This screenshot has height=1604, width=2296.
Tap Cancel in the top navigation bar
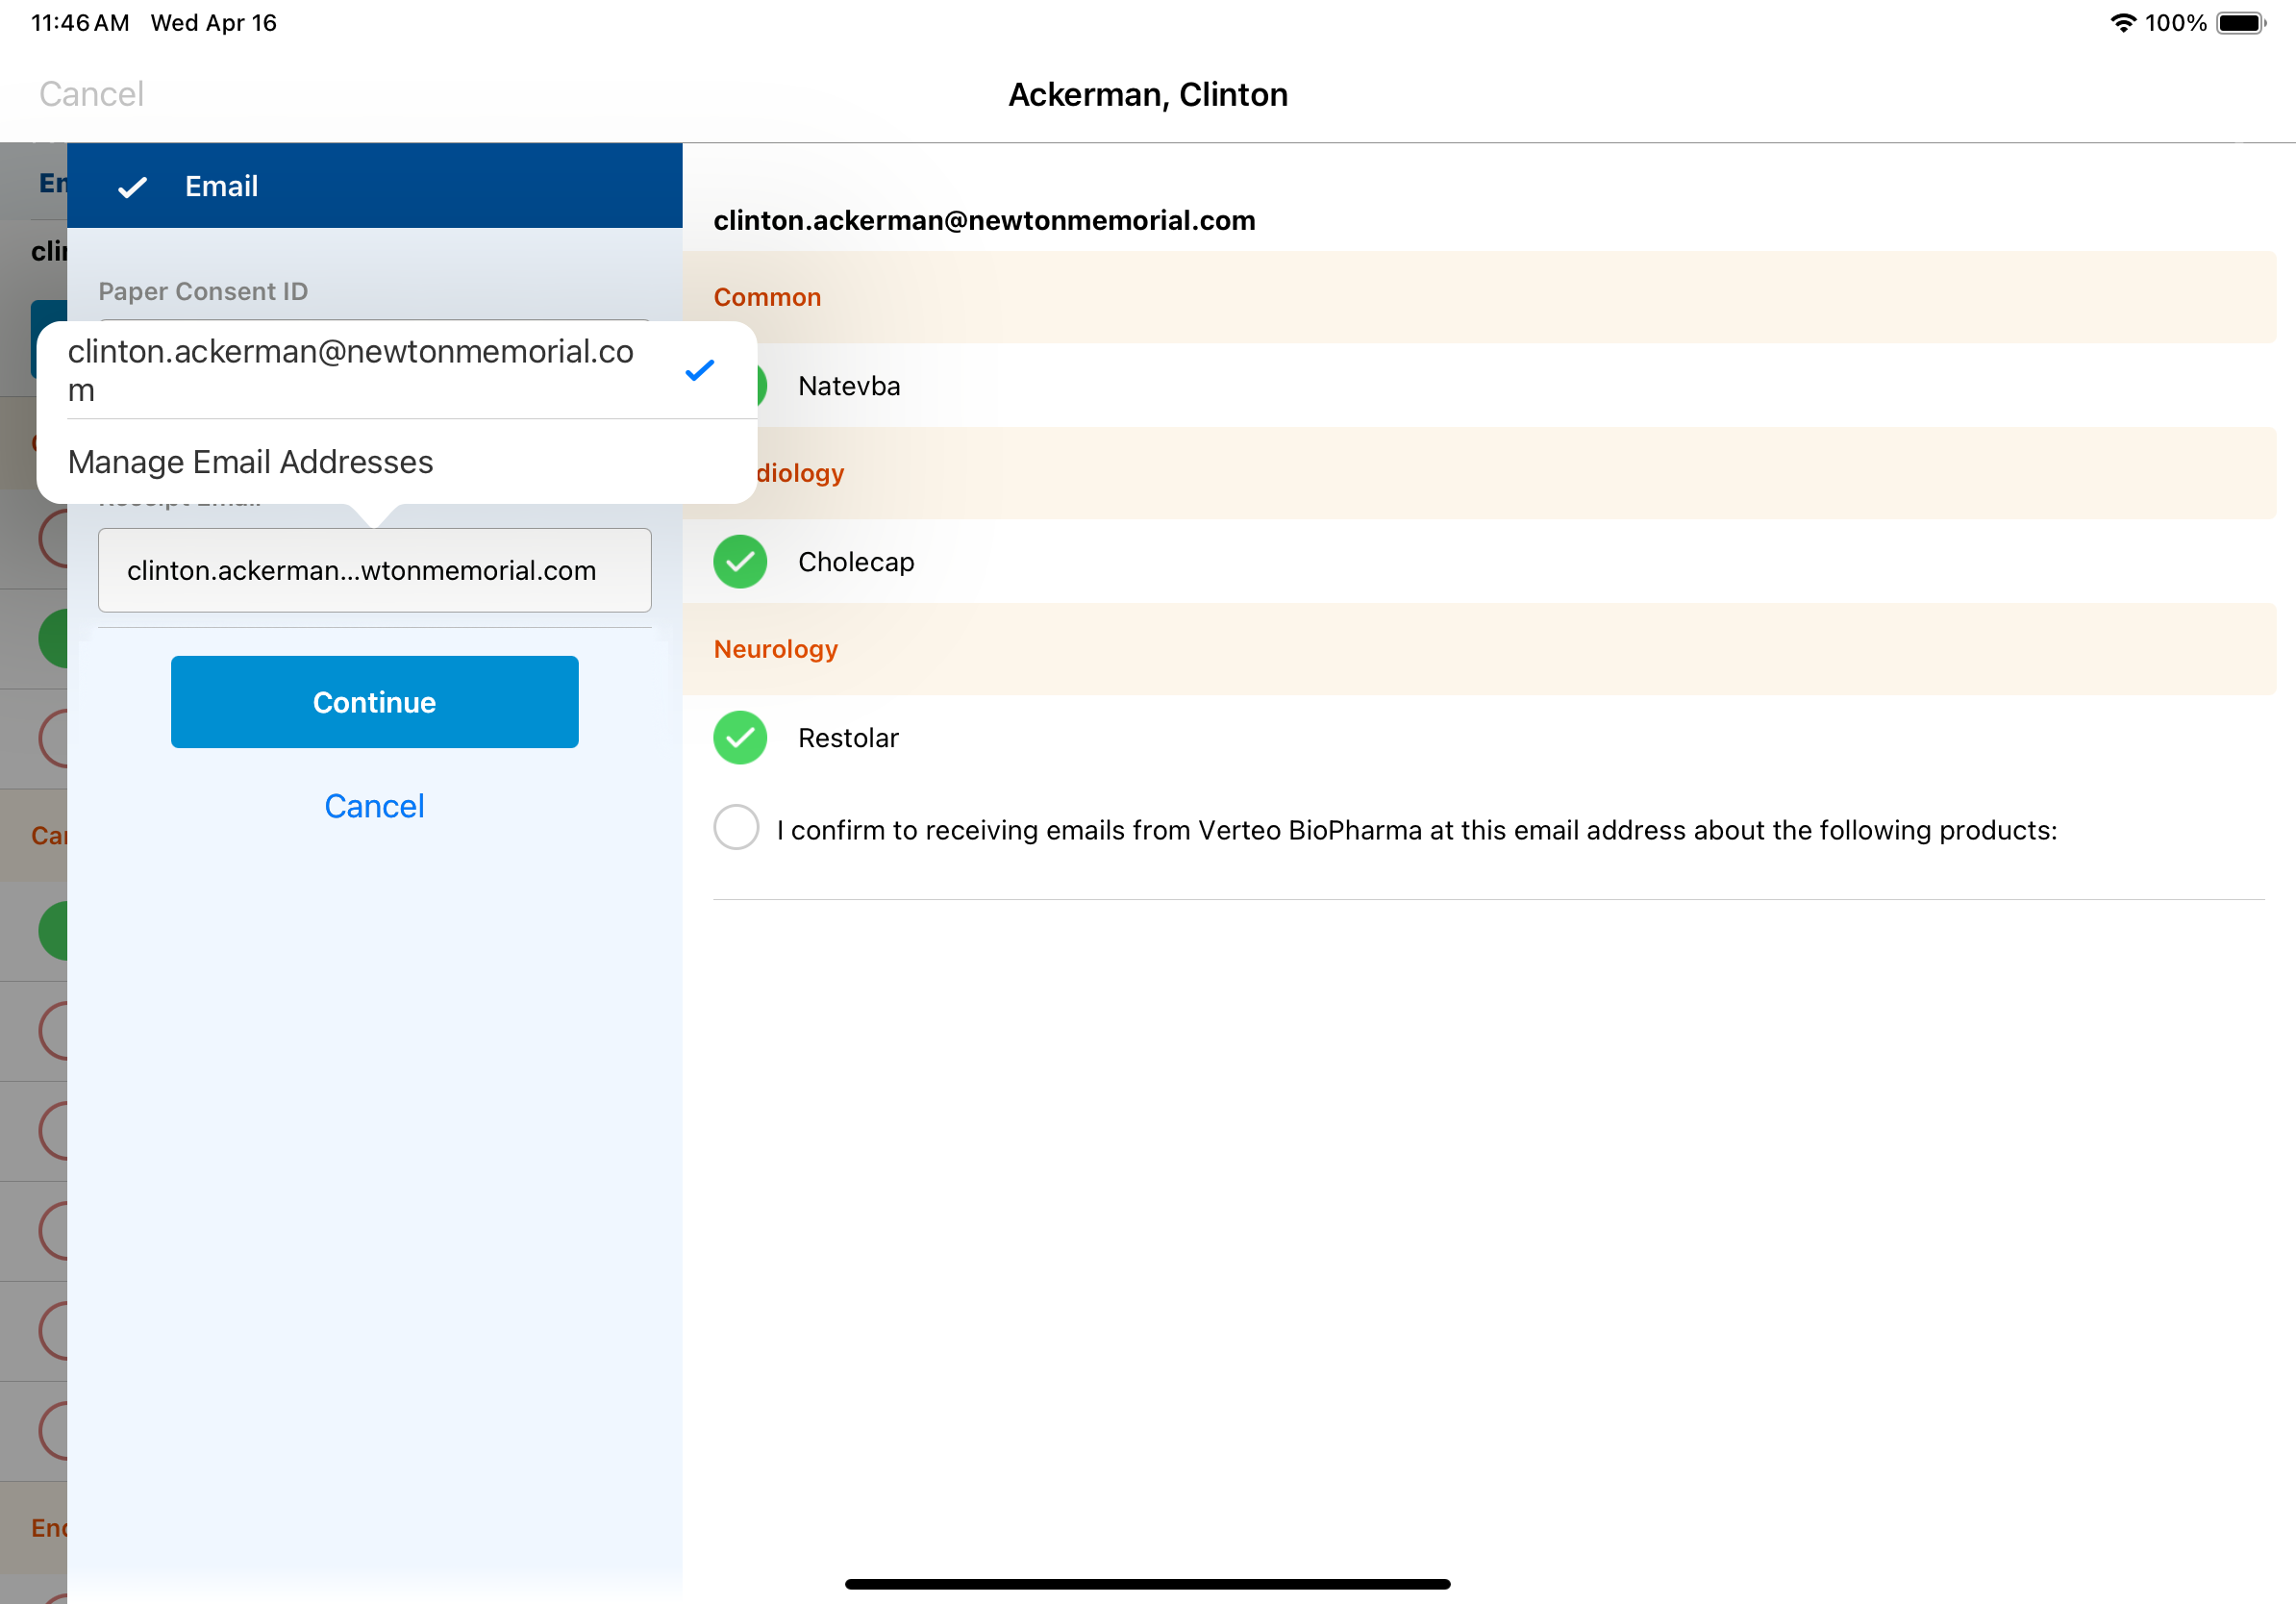[91, 94]
